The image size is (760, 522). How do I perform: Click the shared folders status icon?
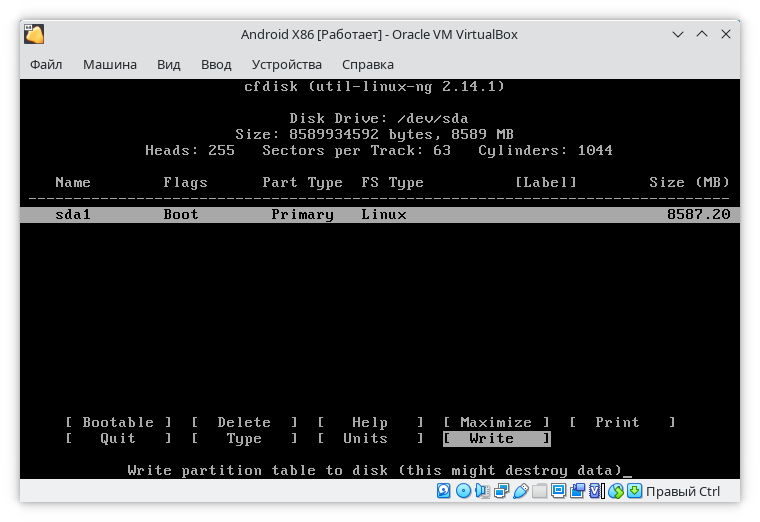point(541,491)
